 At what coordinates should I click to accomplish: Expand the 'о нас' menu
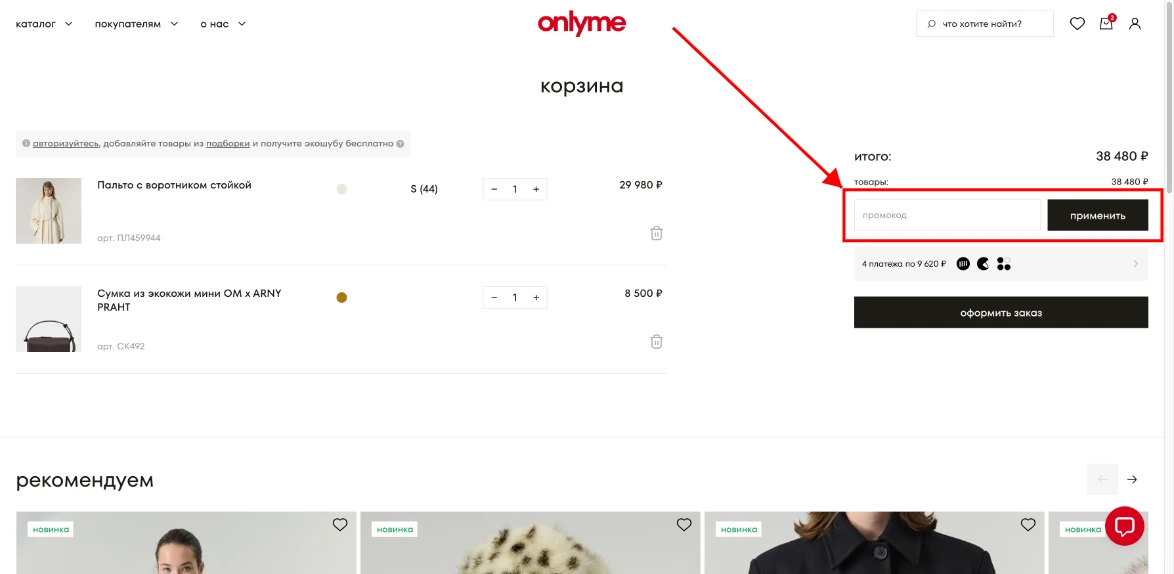click(223, 24)
